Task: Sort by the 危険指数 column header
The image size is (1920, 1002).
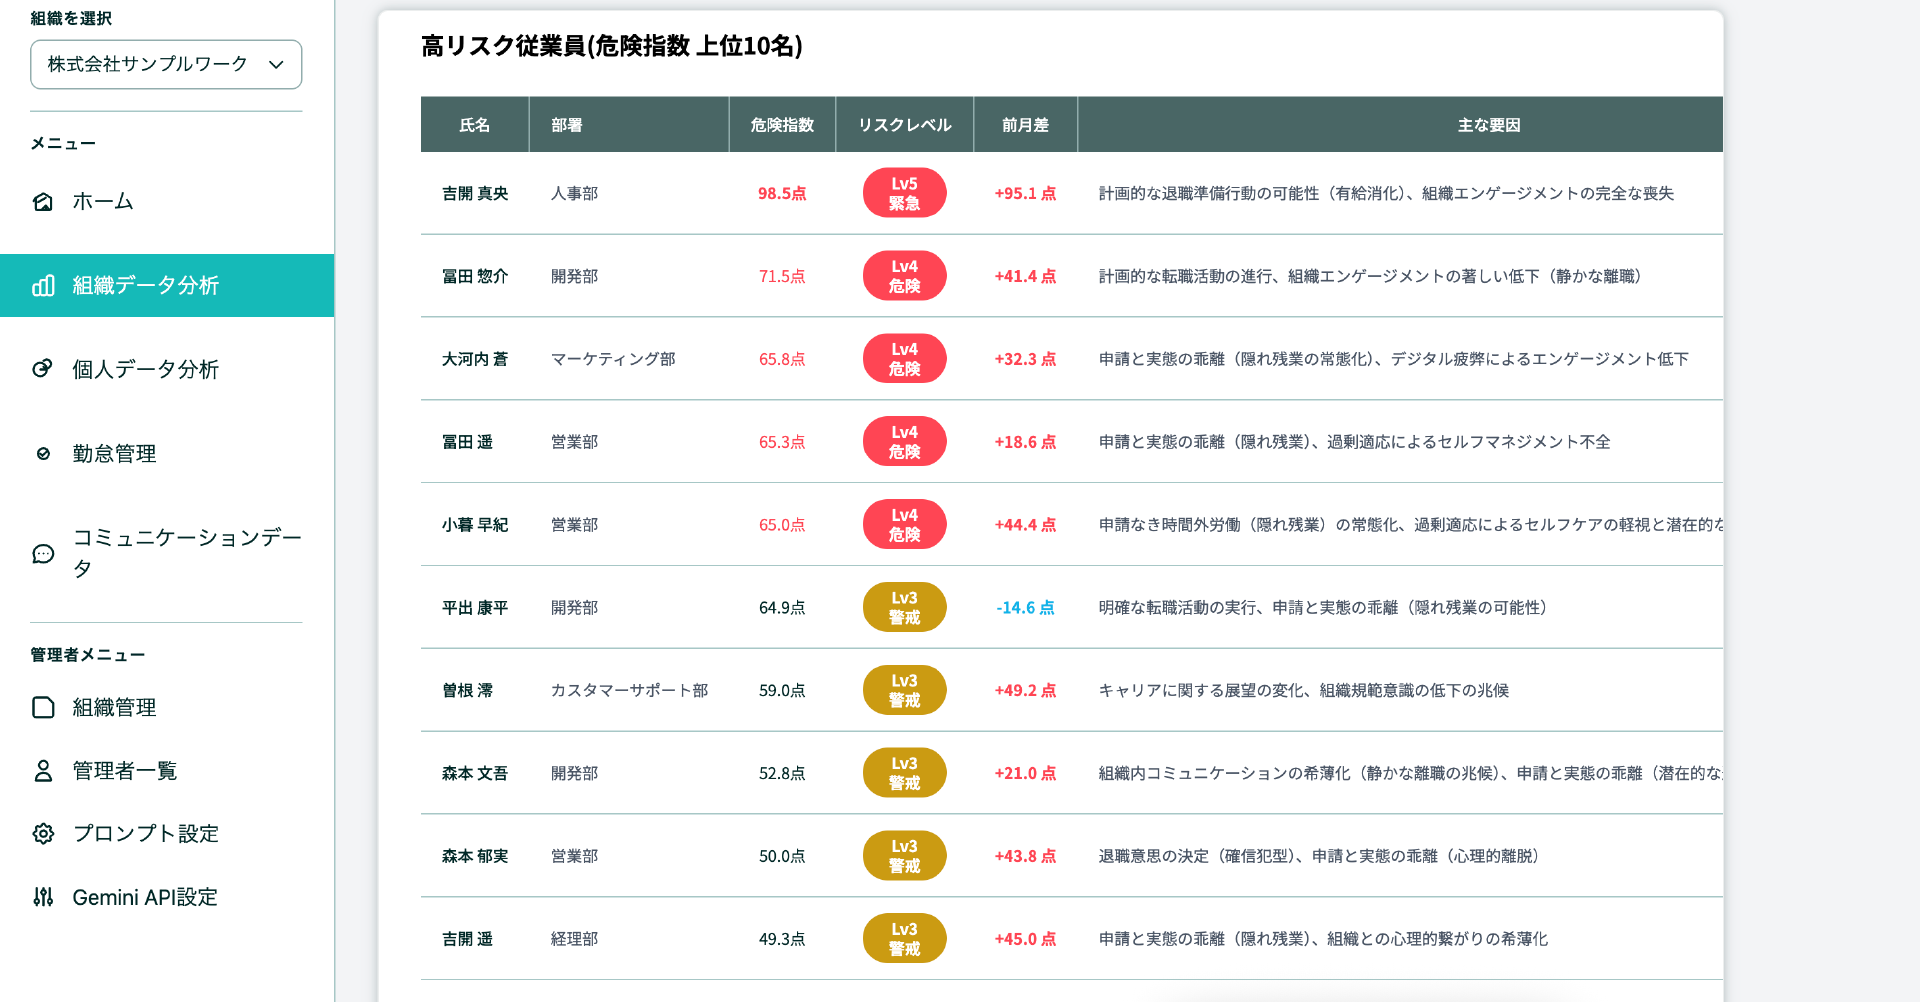Action: pyautogui.click(x=782, y=125)
